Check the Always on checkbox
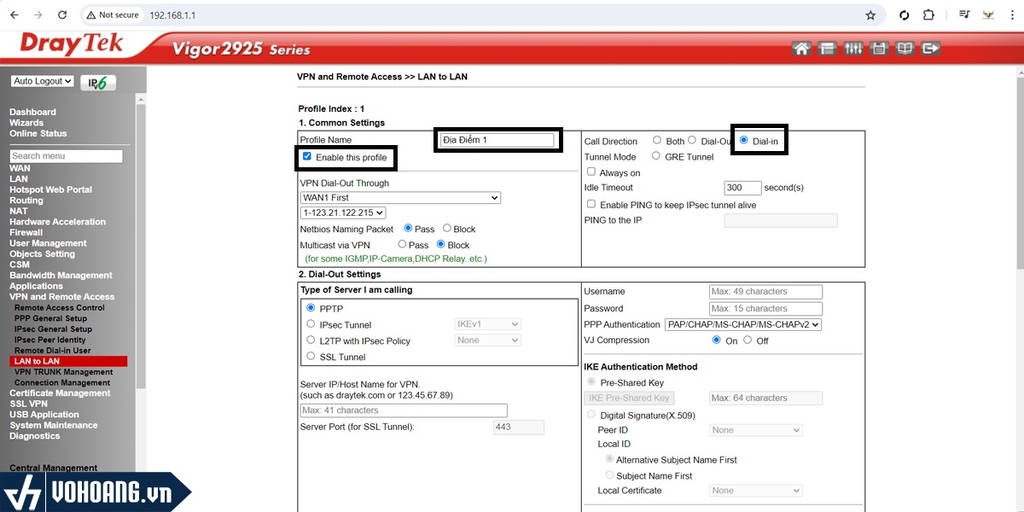Image resolution: width=1024 pixels, height=512 pixels. (591, 172)
